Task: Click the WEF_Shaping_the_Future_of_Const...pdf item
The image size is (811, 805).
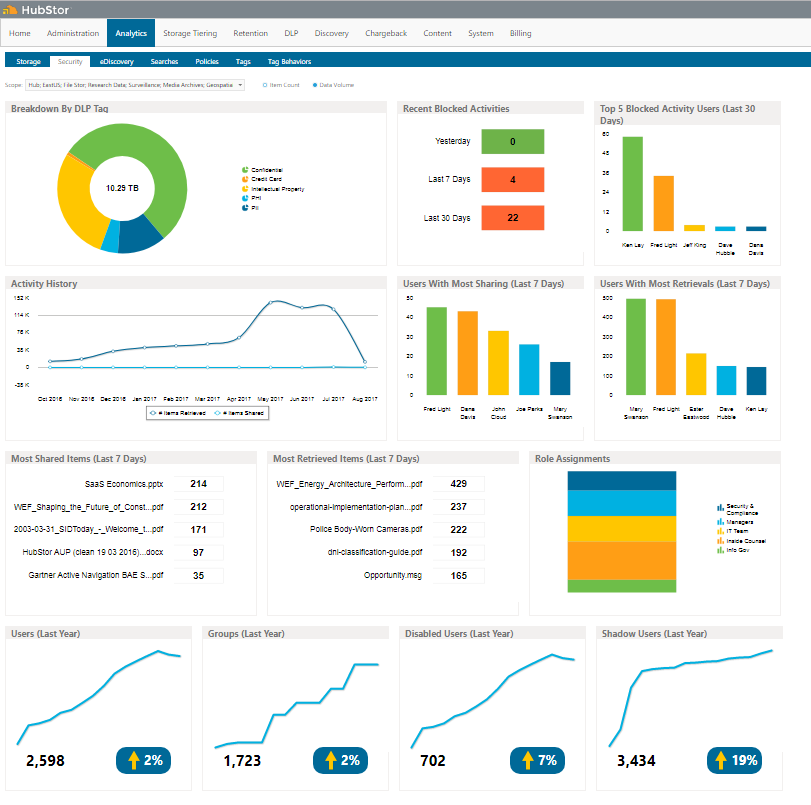Action: (x=88, y=507)
